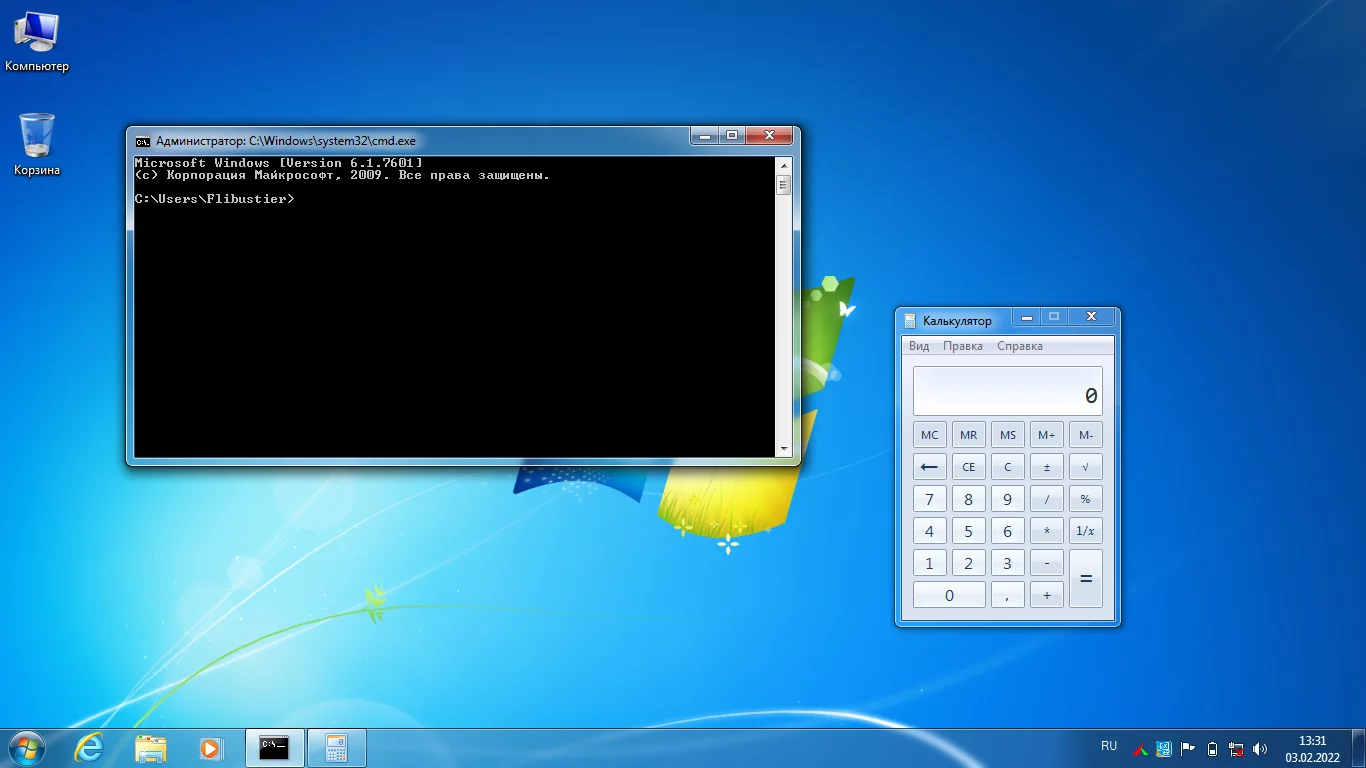1366x768 pixels.
Task: Click the cmd window scrollbar thumb
Action: pos(784,184)
